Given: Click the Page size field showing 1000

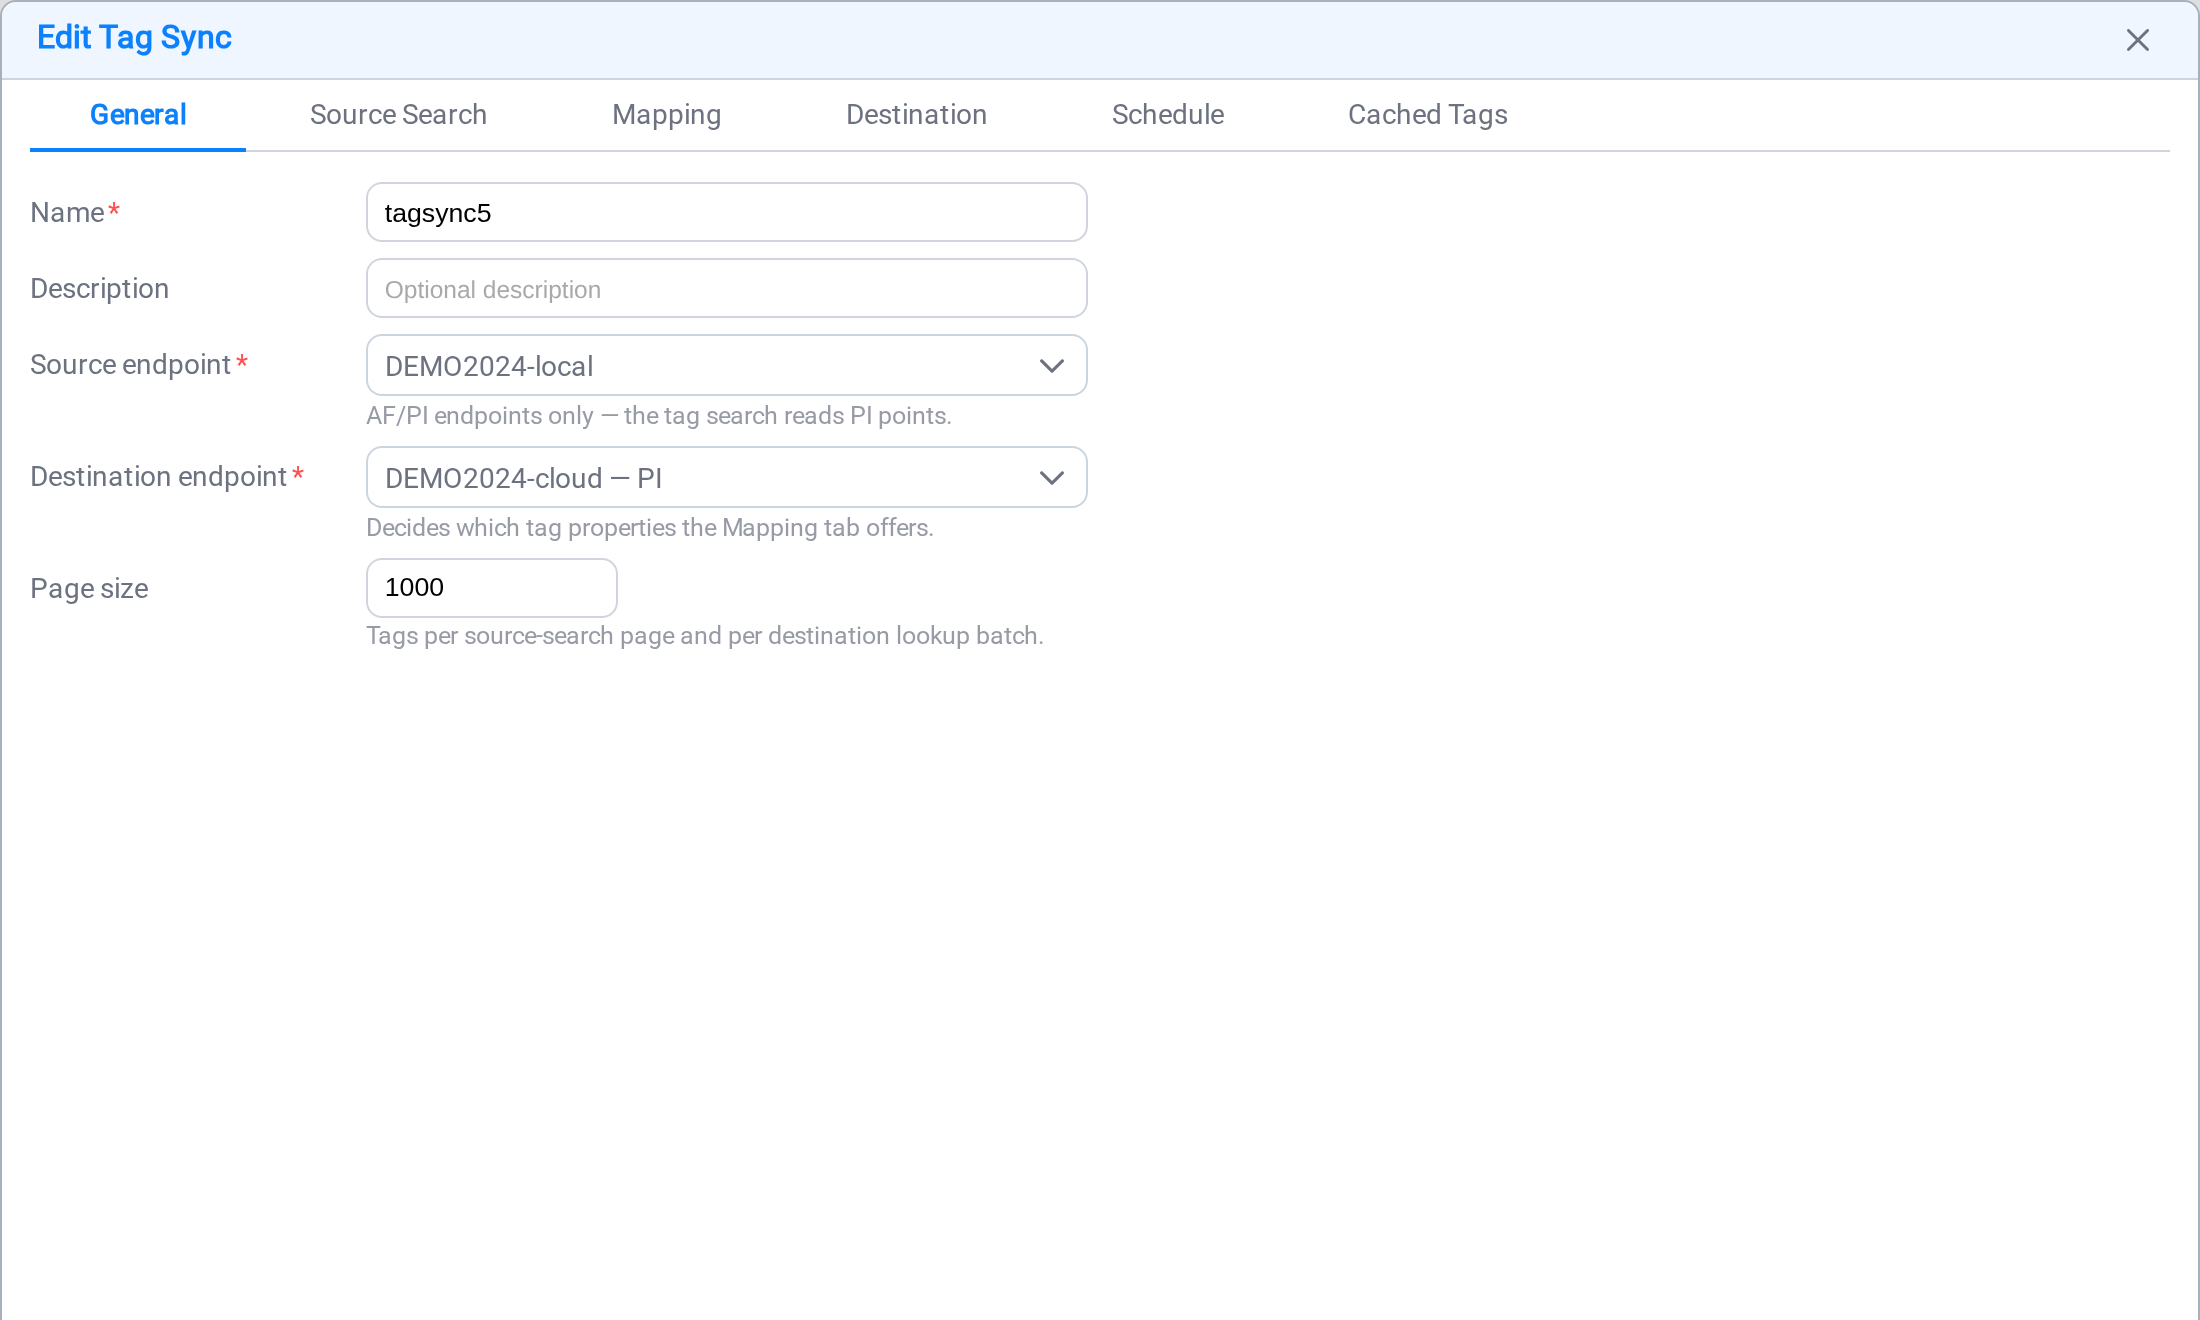Looking at the screenshot, I should coord(492,588).
